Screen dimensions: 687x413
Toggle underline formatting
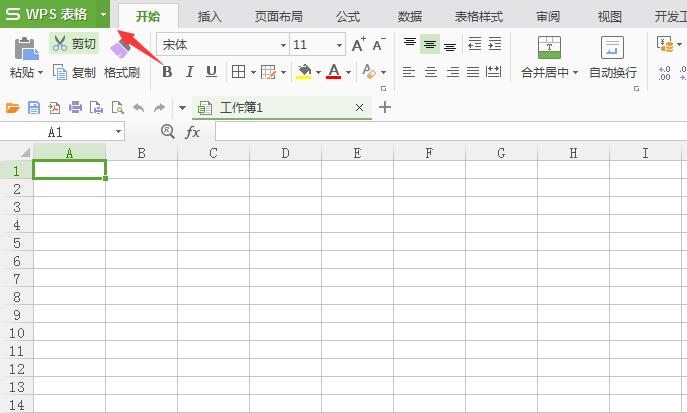coord(211,71)
